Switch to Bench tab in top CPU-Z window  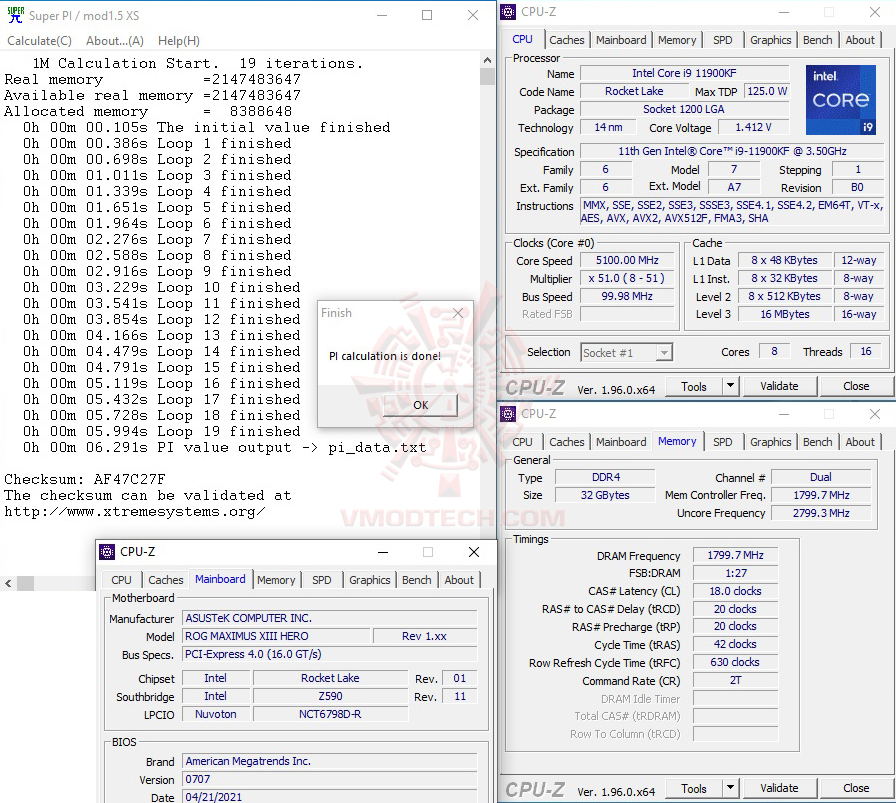coord(817,40)
